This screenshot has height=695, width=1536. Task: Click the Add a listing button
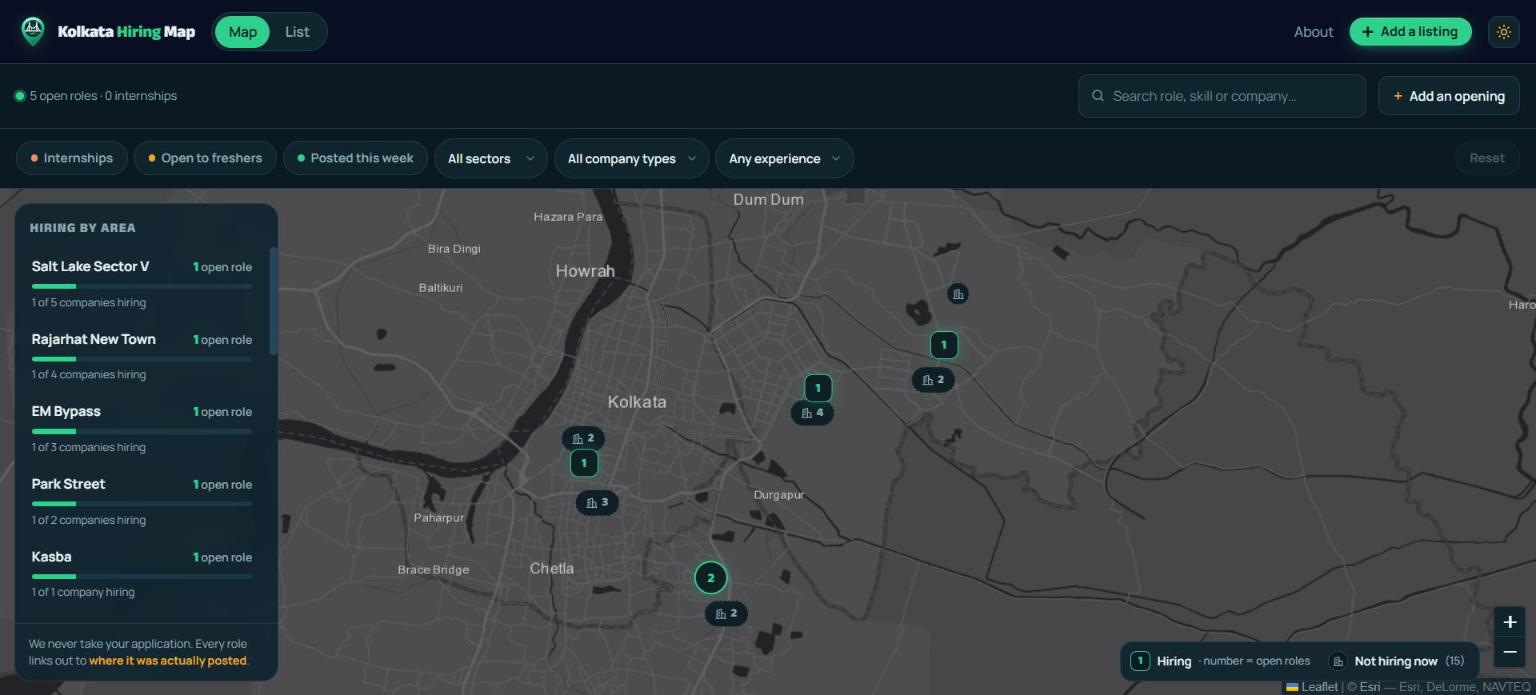1410,32
